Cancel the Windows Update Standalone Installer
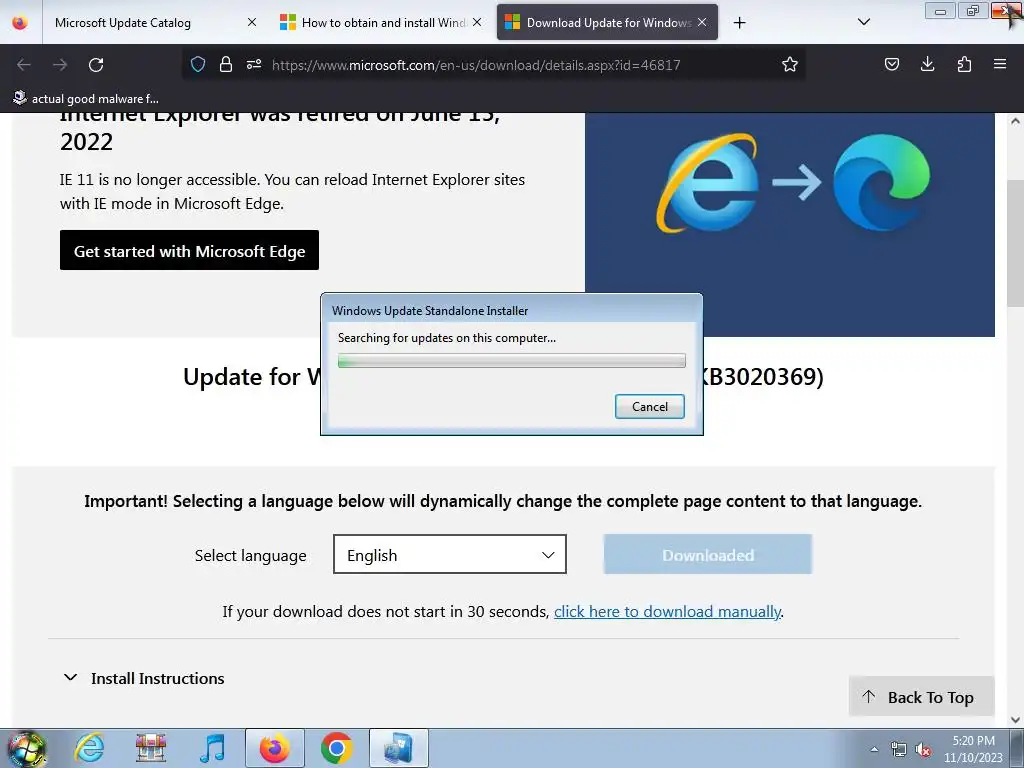This screenshot has width=1024, height=768. click(x=649, y=406)
